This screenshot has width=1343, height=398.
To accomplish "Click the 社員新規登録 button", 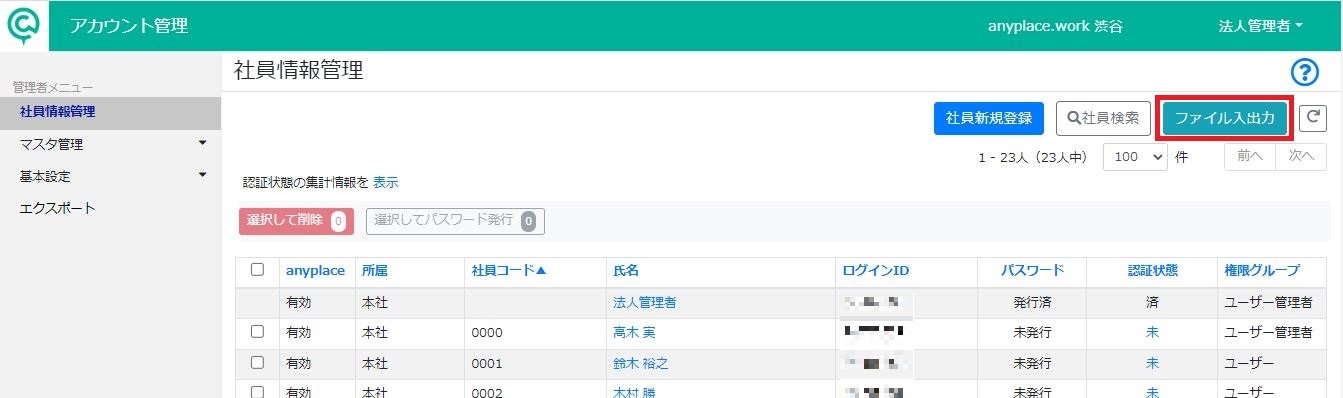I will pos(989,118).
